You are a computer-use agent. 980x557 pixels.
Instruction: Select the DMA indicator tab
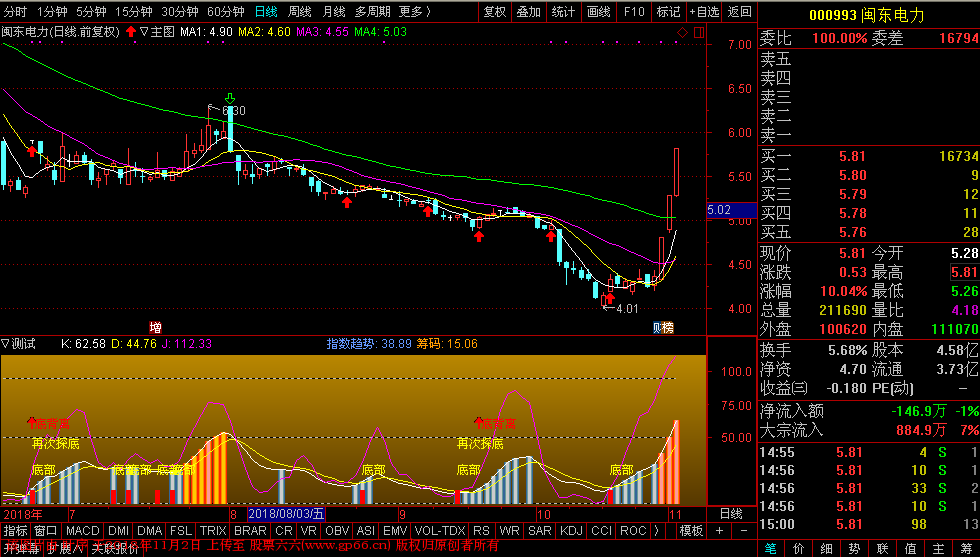(x=149, y=531)
